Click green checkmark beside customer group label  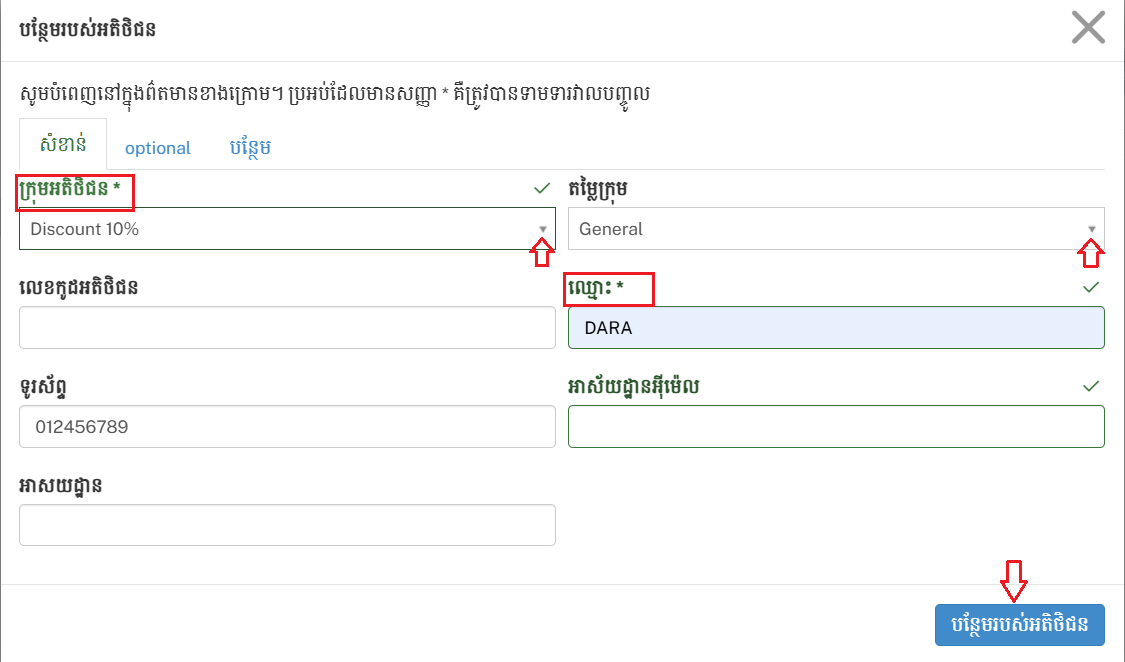(x=542, y=188)
